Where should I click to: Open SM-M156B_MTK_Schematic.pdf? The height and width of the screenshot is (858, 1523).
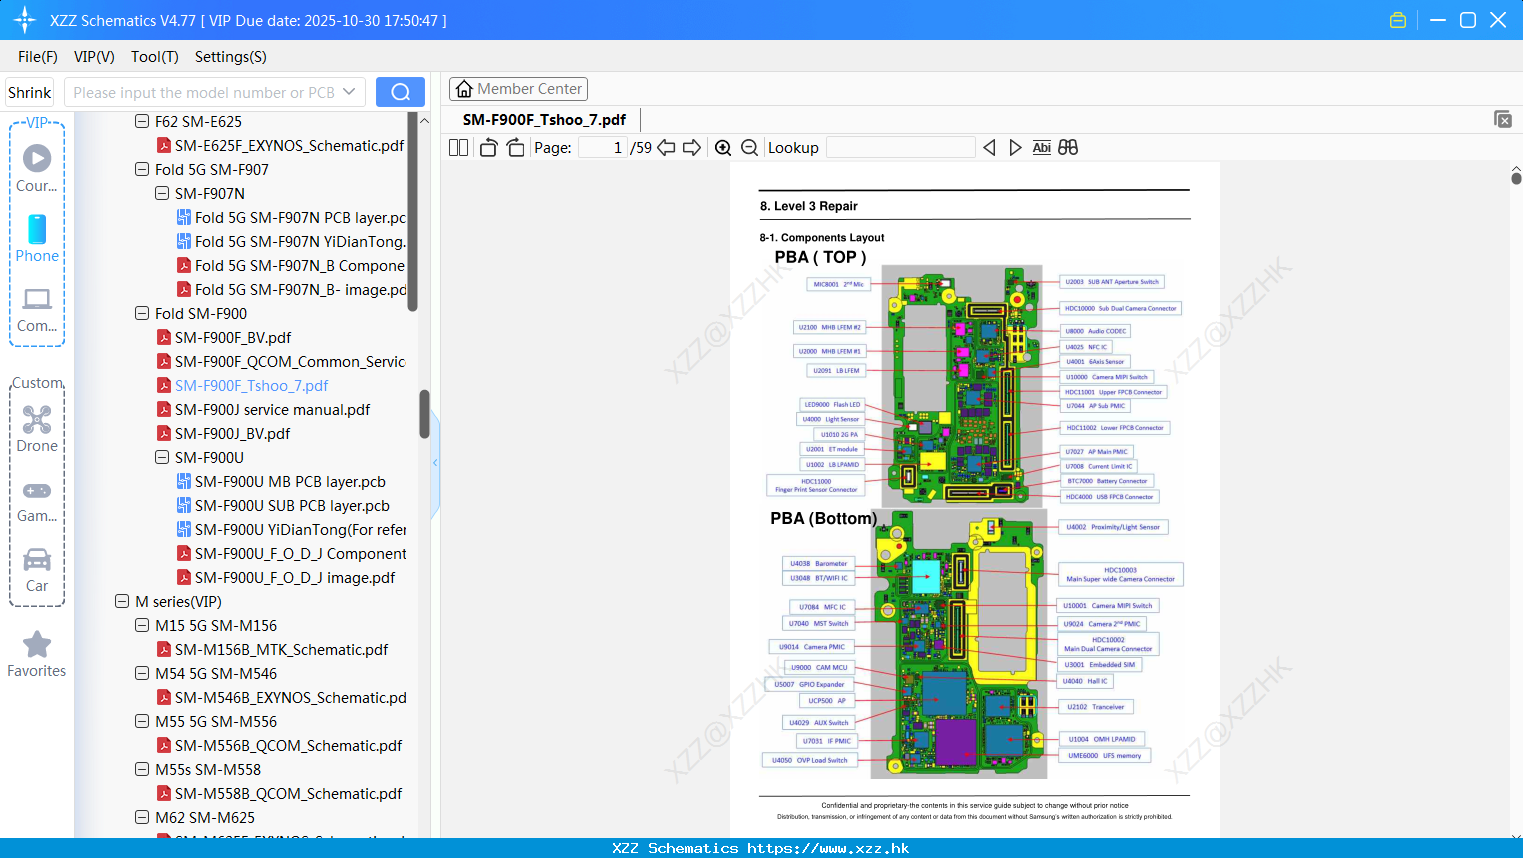pyautogui.click(x=272, y=649)
